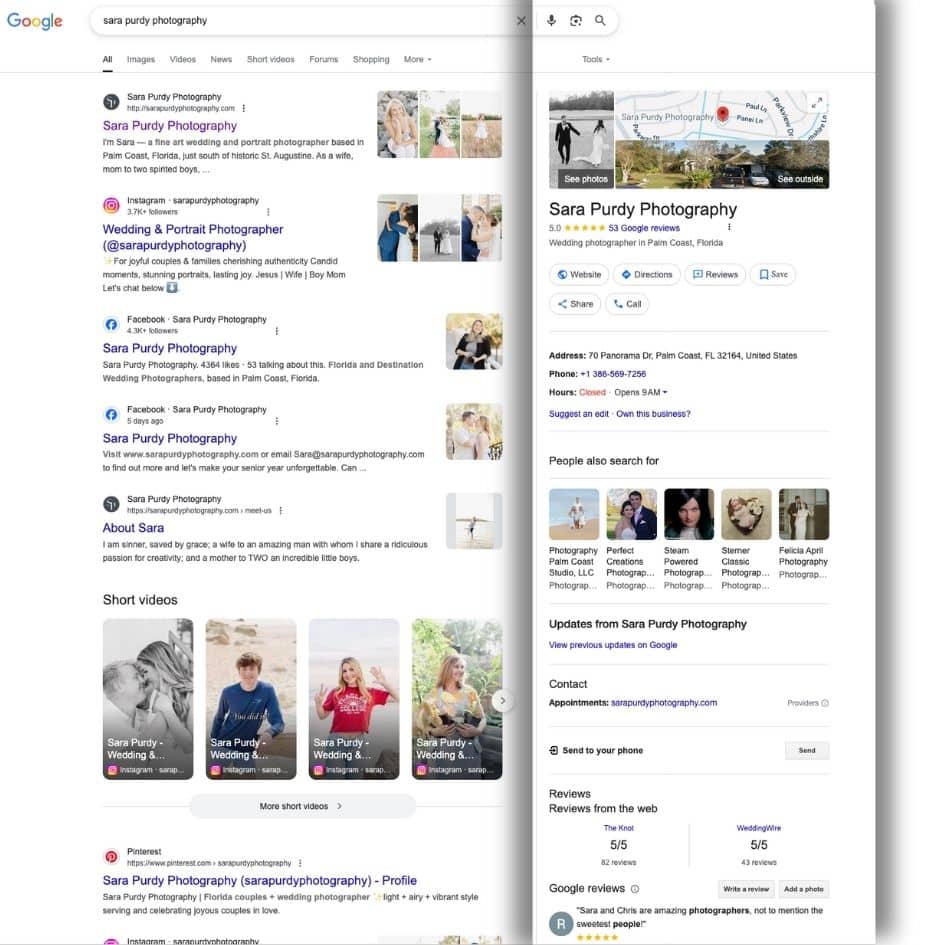Open Sara Purdy Photography Pinterest Profile link
The image size is (945, 945).
[260, 881]
